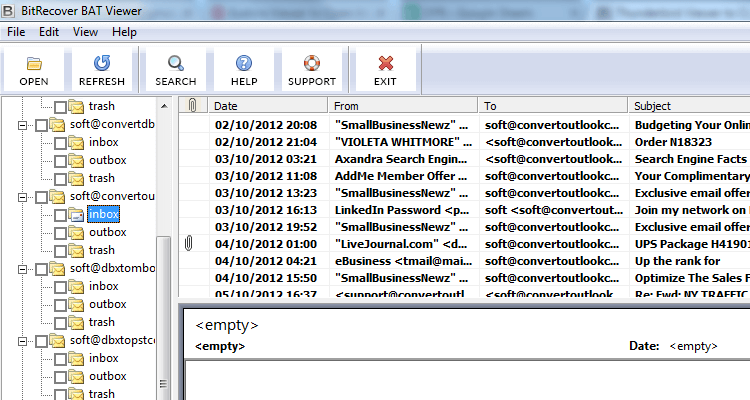The image size is (750, 400).
Task: Sort emails by To column header
Action: coord(553,105)
